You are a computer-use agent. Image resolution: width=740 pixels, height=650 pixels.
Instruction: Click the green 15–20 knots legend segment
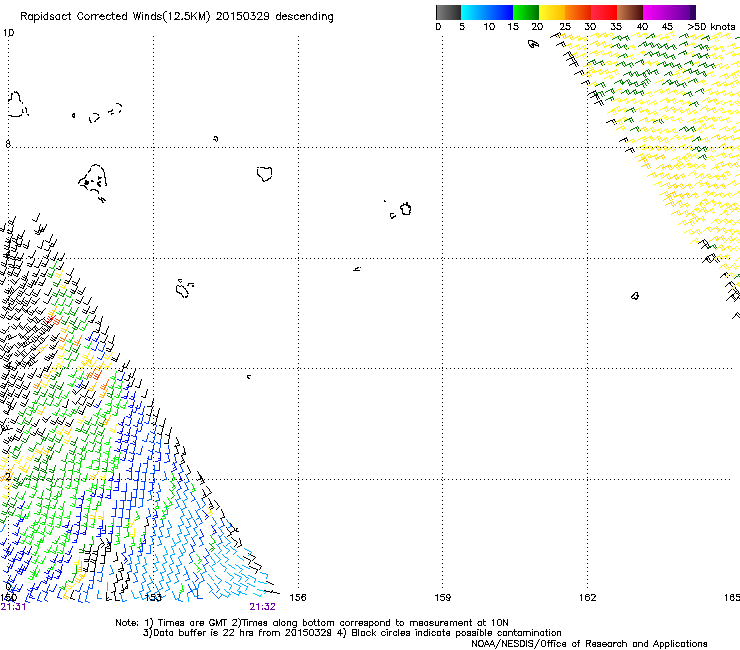coord(526,12)
